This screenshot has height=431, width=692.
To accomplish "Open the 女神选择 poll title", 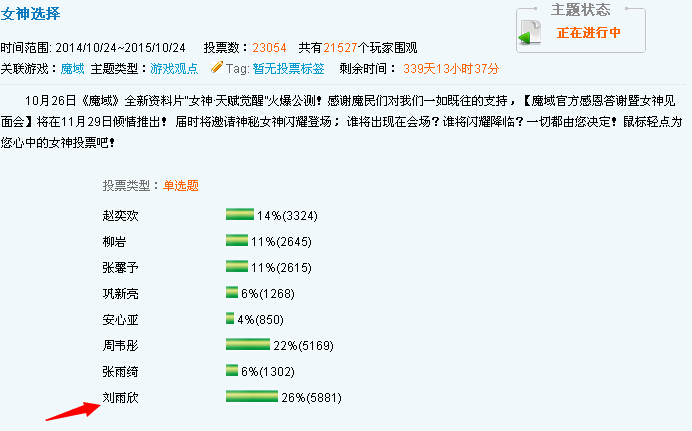I will [x=31, y=14].
